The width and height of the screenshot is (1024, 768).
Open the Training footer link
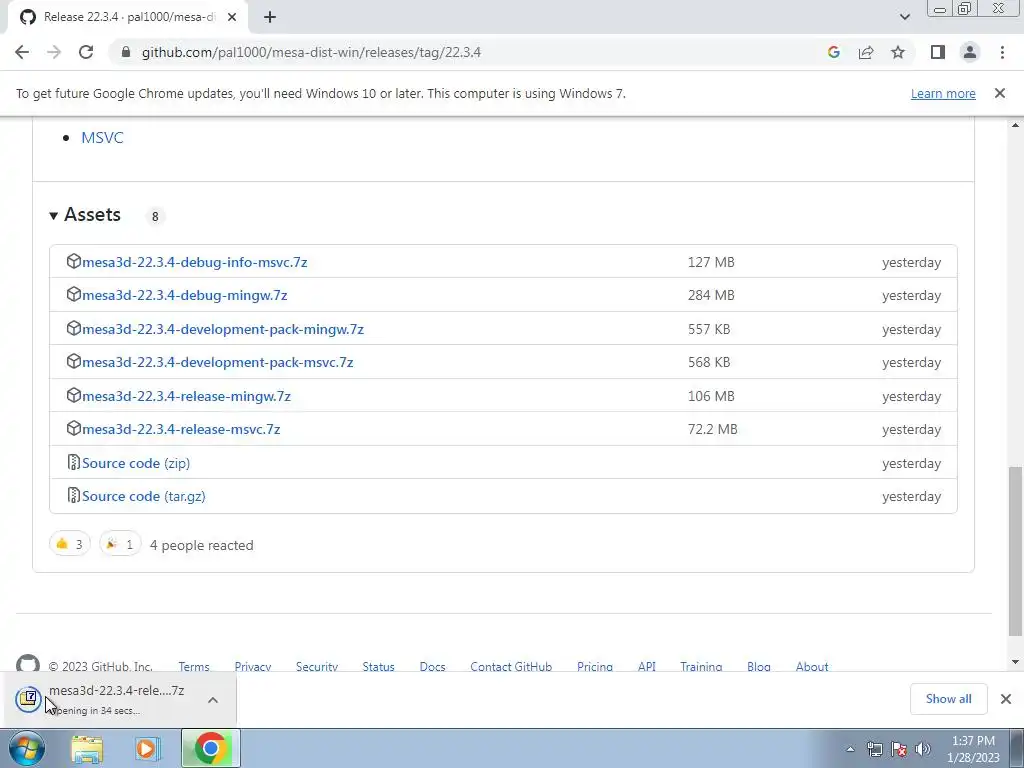[701, 667]
